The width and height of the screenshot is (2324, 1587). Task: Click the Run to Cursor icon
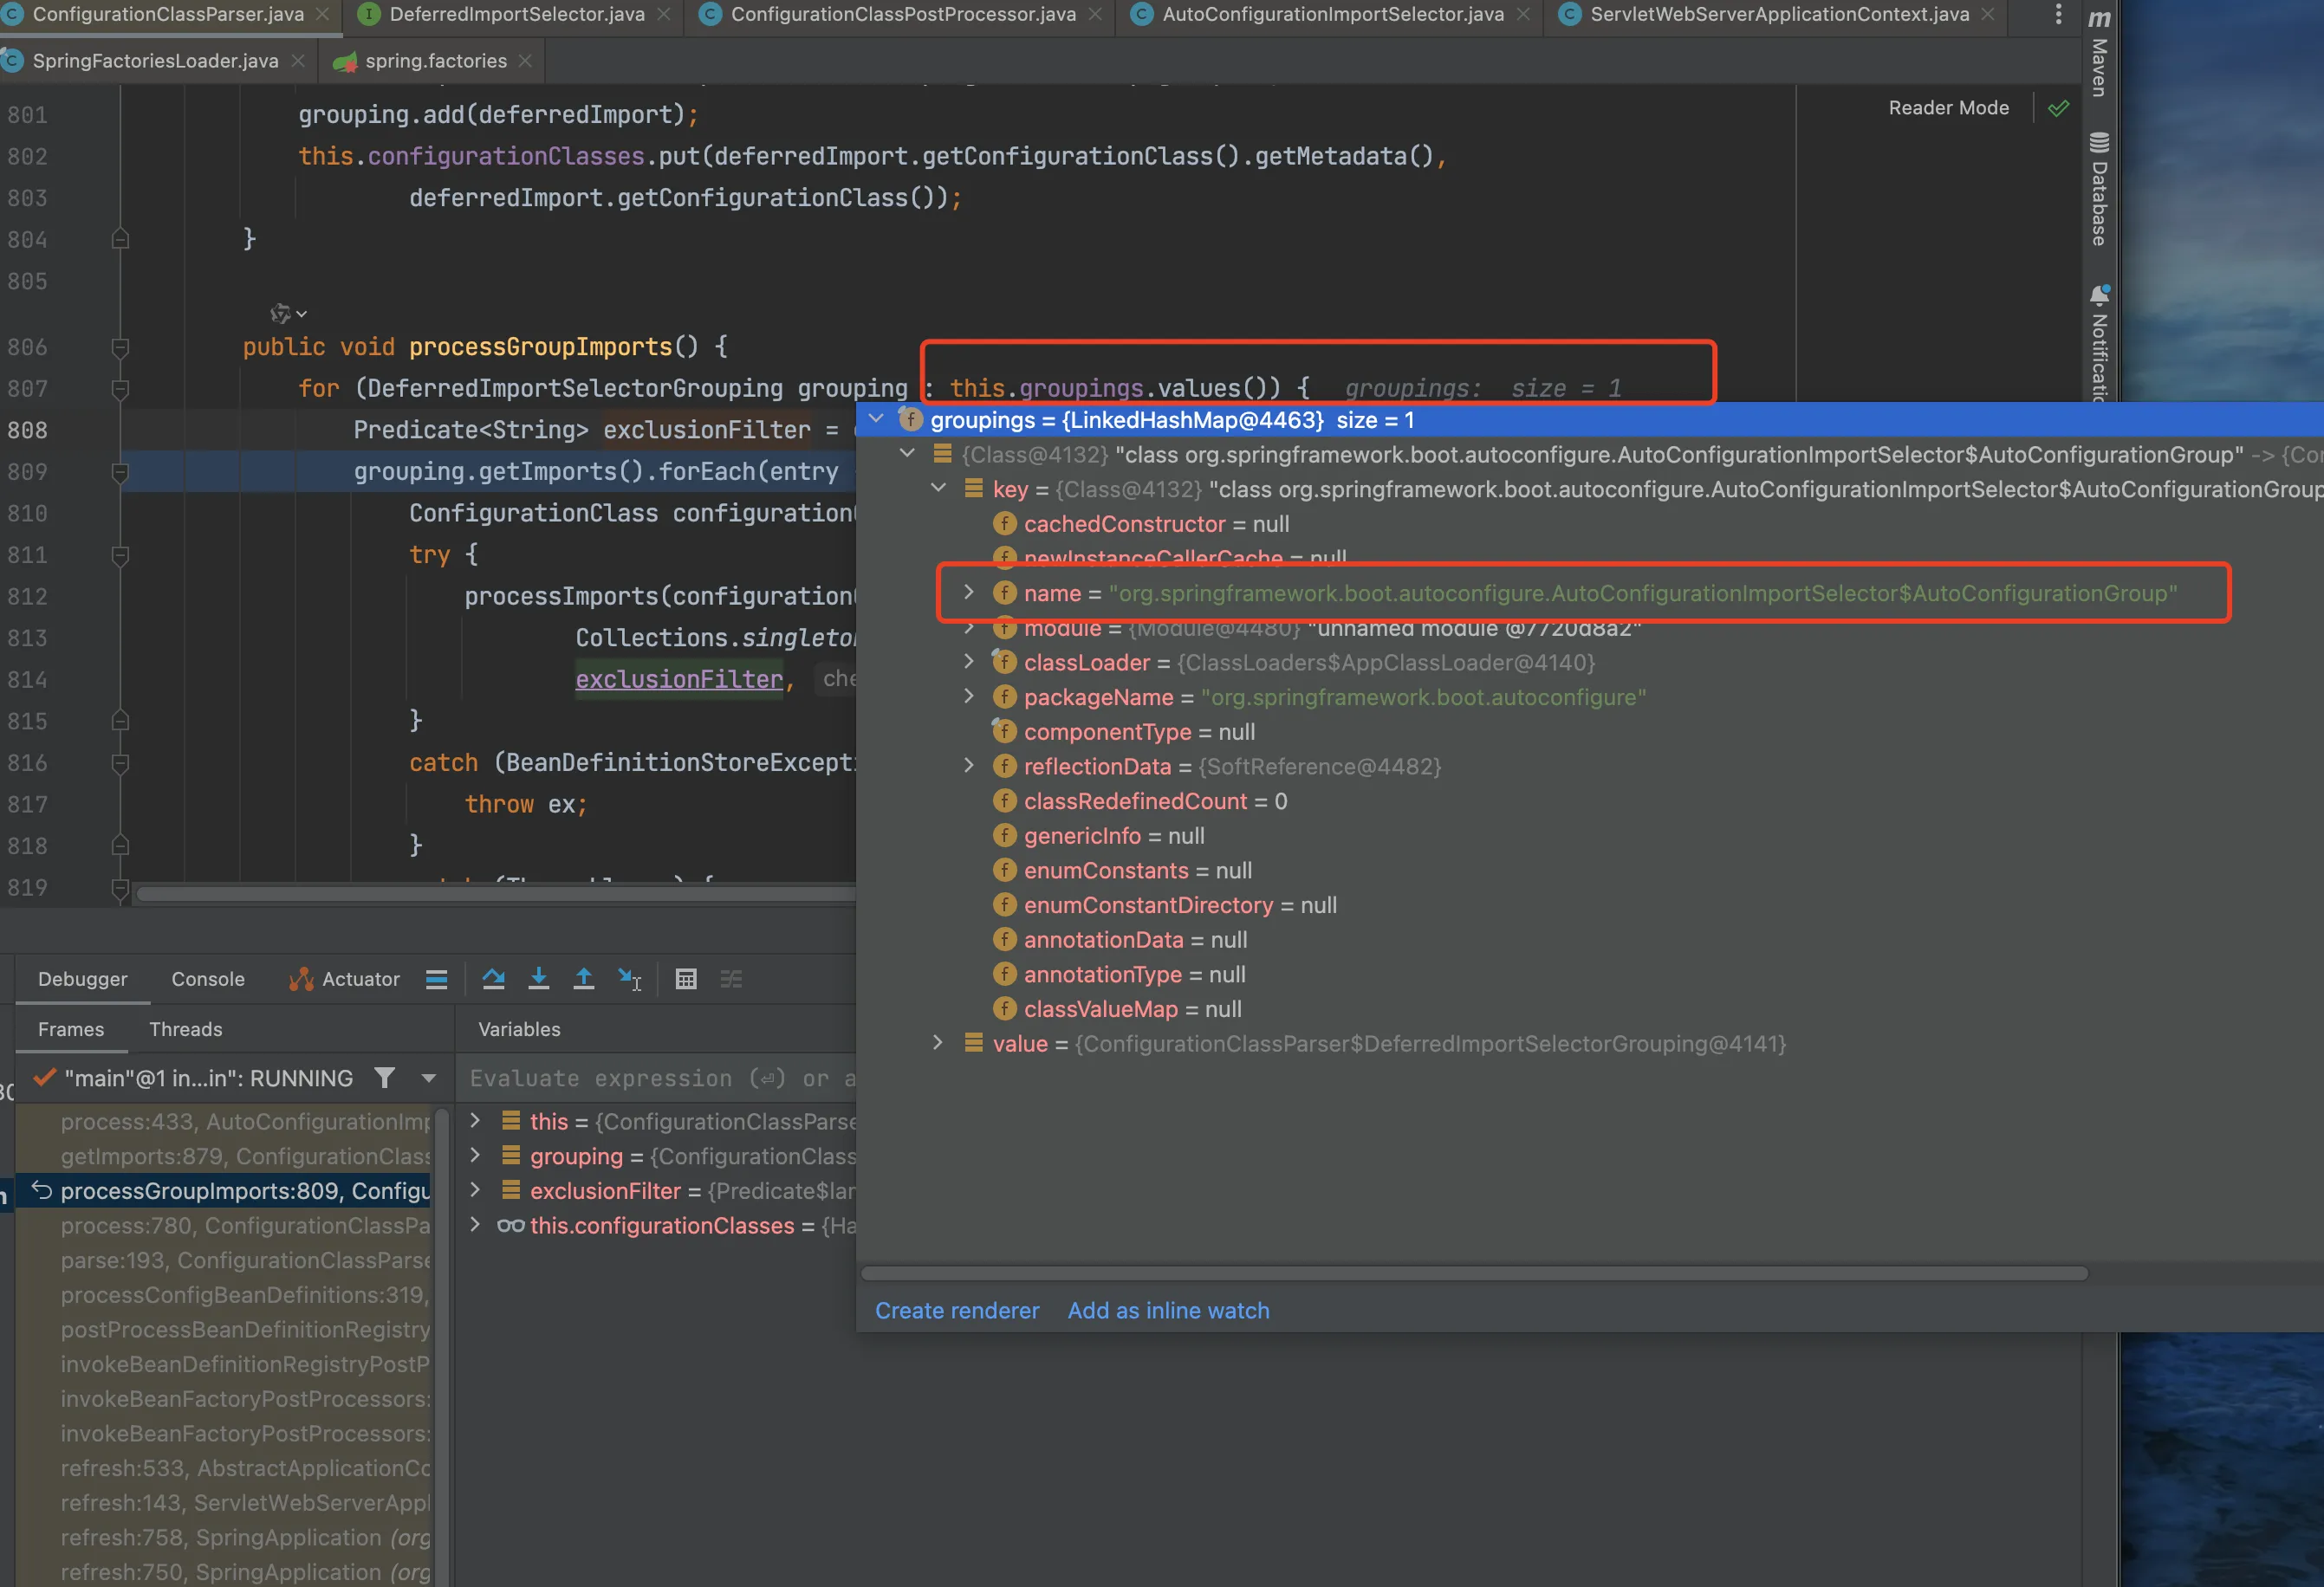(x=629, y=979)
